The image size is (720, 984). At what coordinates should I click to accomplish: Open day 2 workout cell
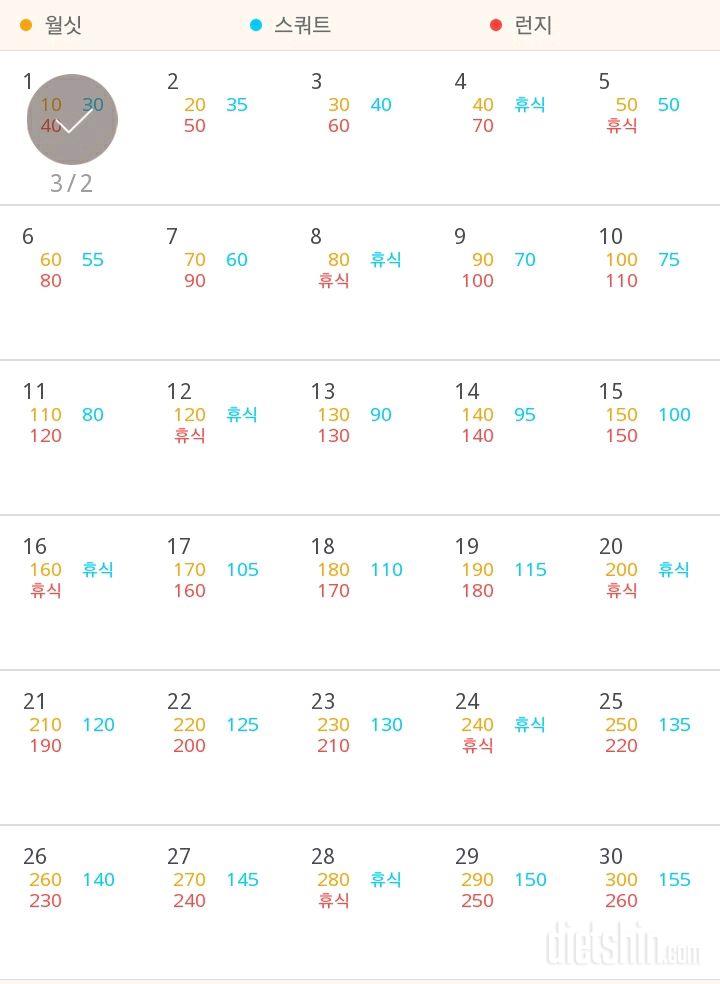click(x=216, y=128)
